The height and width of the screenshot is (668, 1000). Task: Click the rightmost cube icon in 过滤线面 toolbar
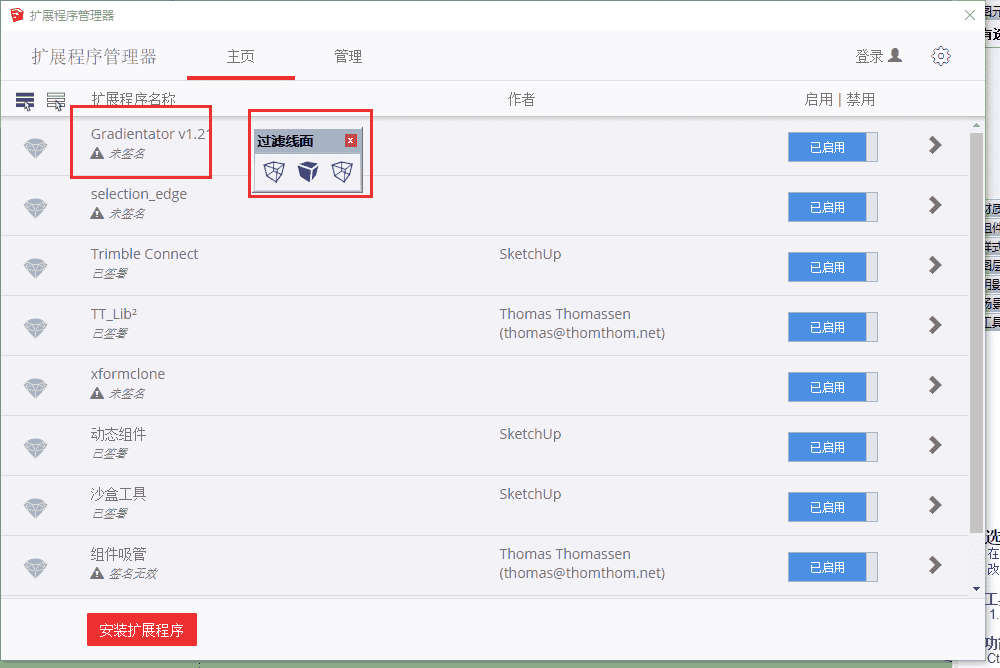pos(342,172)
